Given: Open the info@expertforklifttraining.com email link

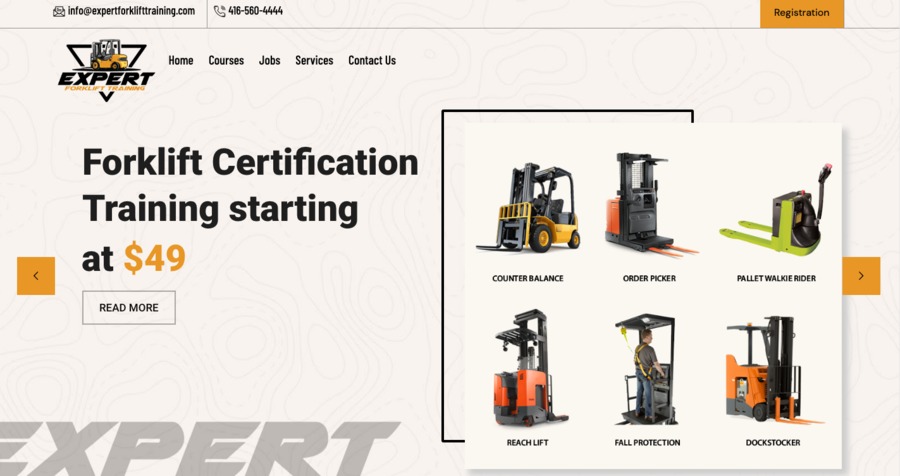Looking at the screenshot, I should point(131,11).
